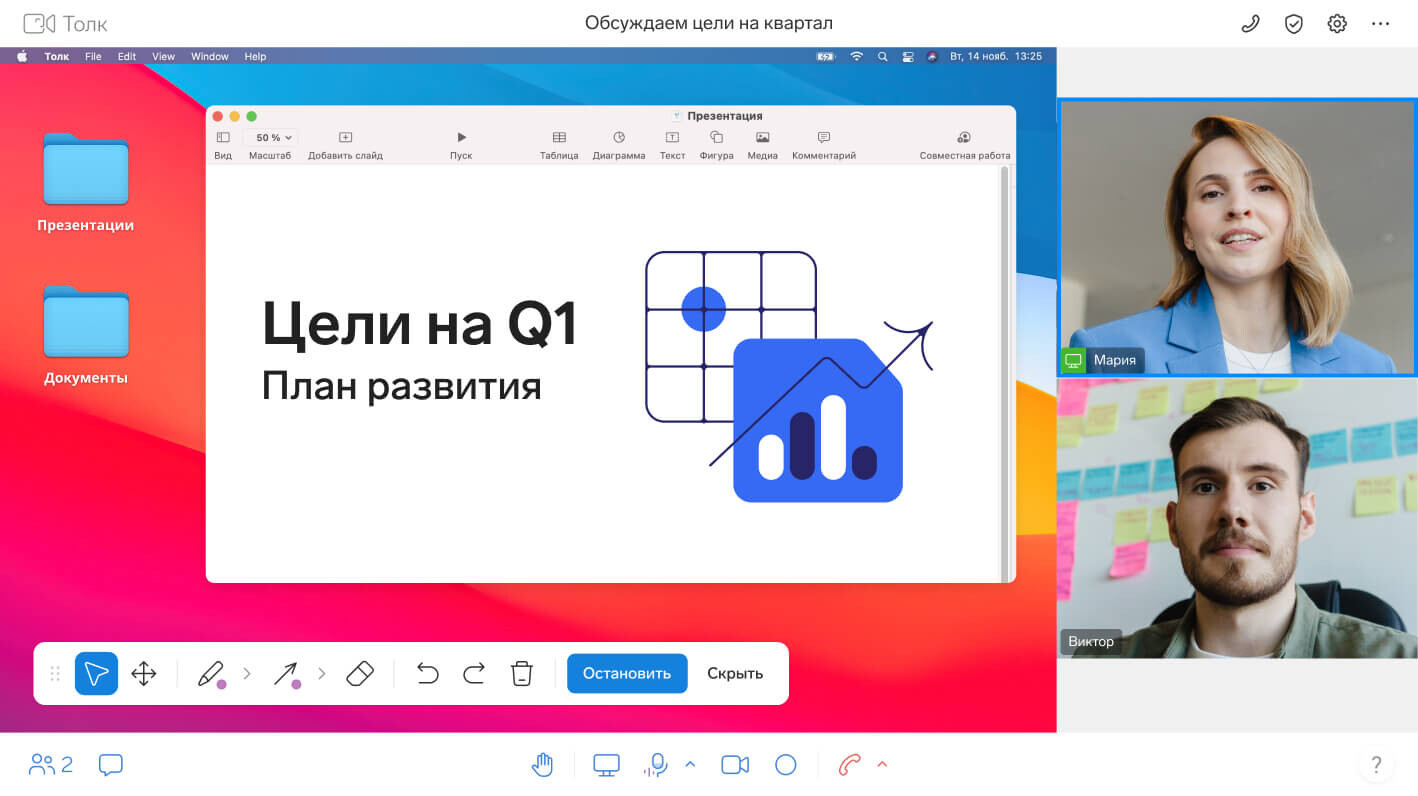The height and width of the screenshot is (796, 1418).
Task: Select the move arrows tool
Action: (144, 674)
